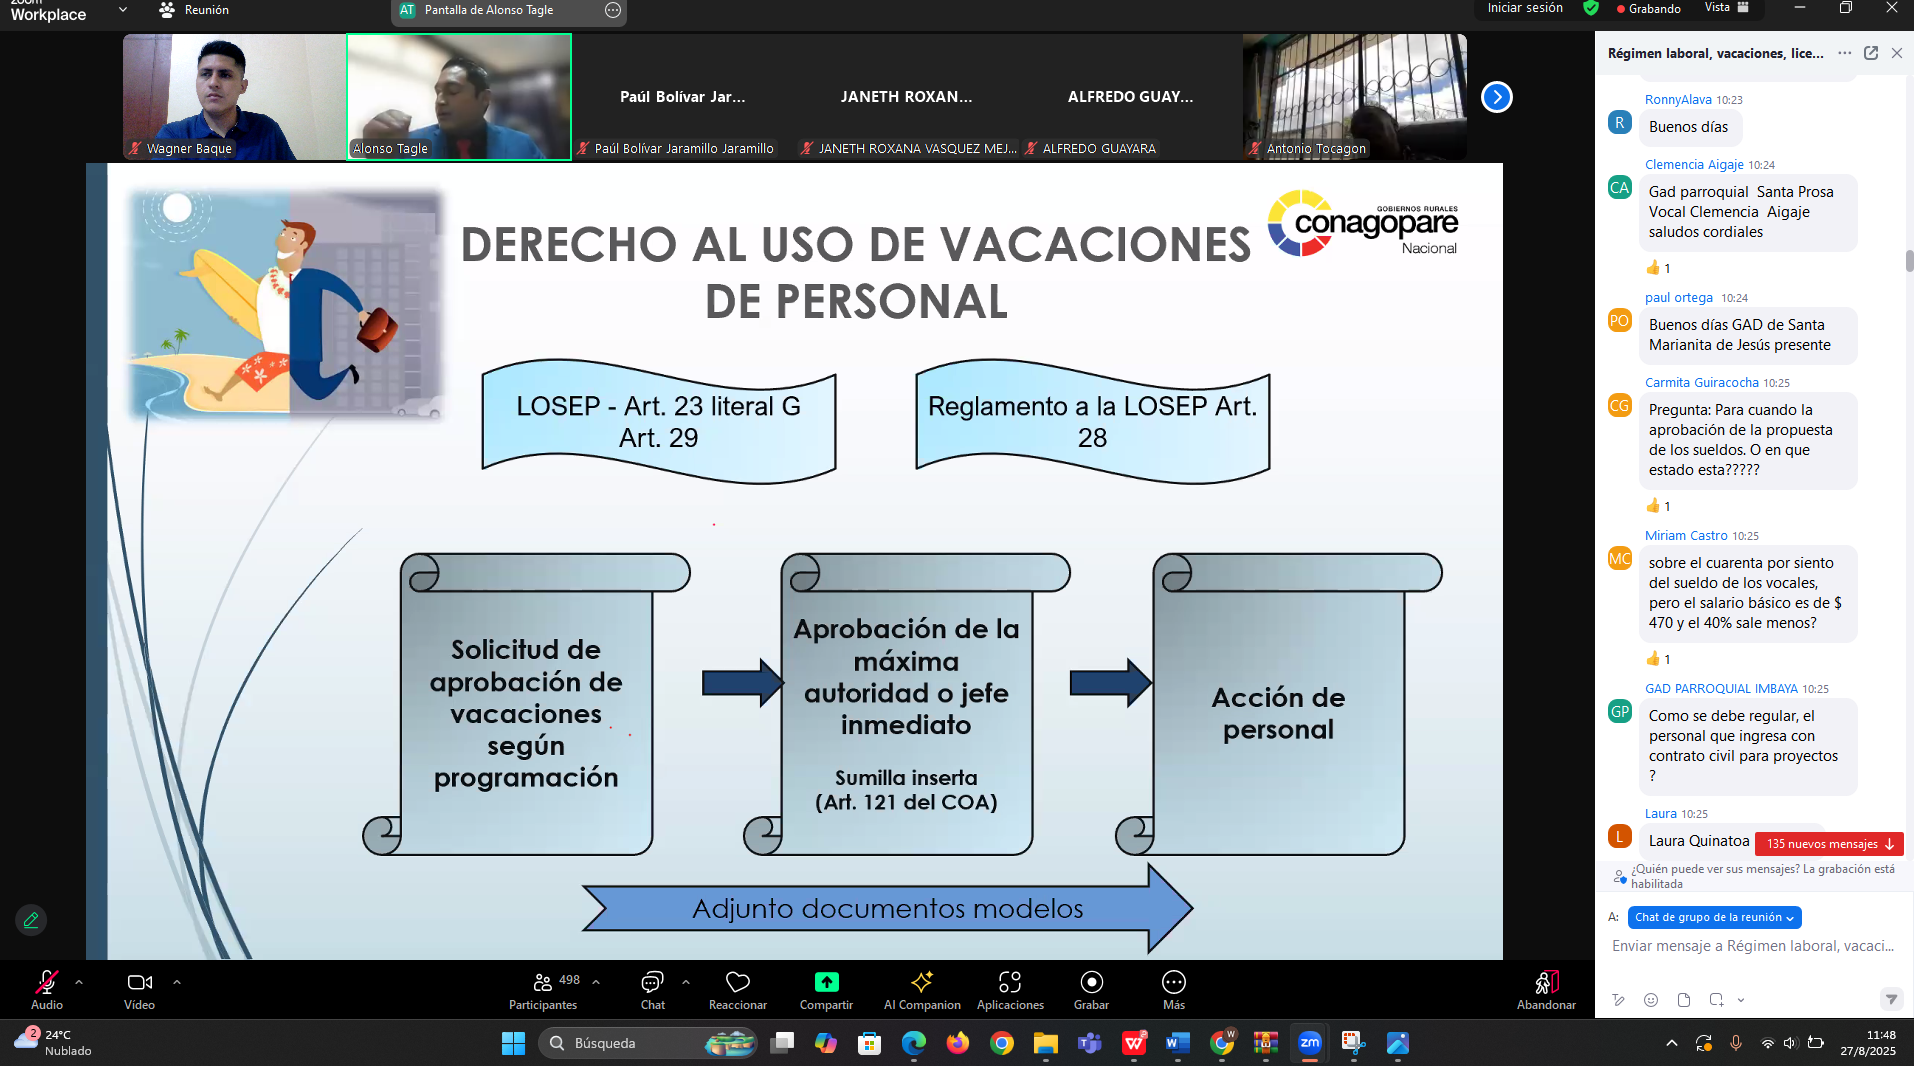The image size is (1914, 1066).
Task: Click the Abandonar leave meeting icon
Action: point(1546,983)
